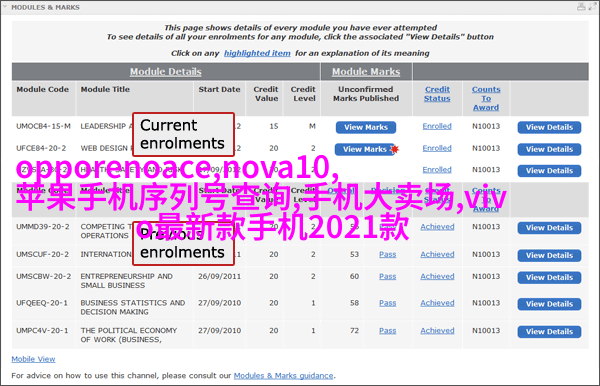
Task: Click the Module Marks header link
Action: 366,72
